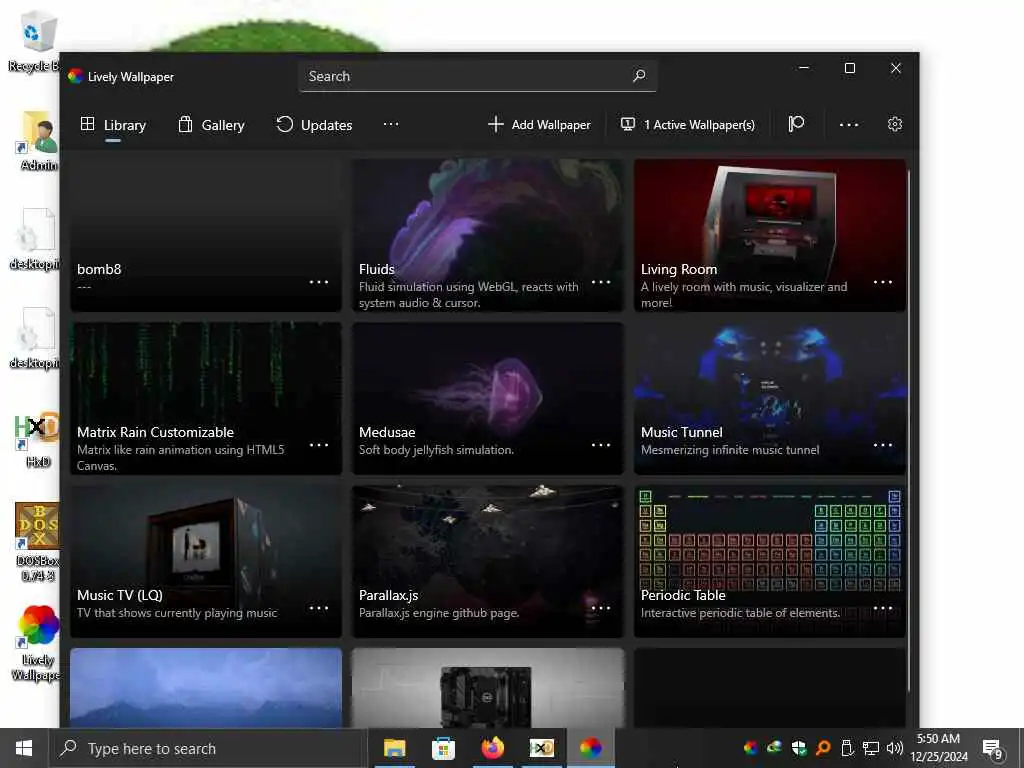This screenshot has height=768, width=1024.
Task: Select the Living Room wallpaper
Action: click(770, 235)
